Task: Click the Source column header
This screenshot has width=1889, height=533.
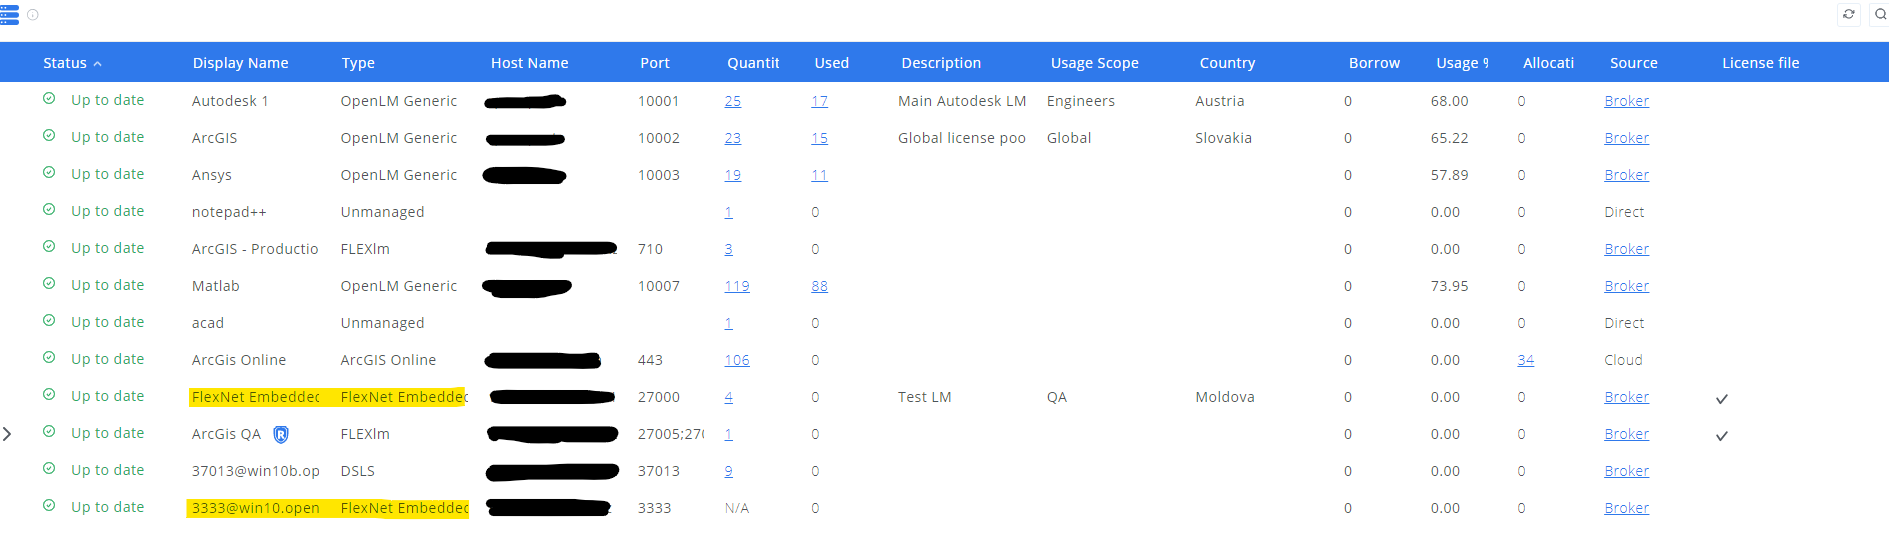Action: point(1633,63)
